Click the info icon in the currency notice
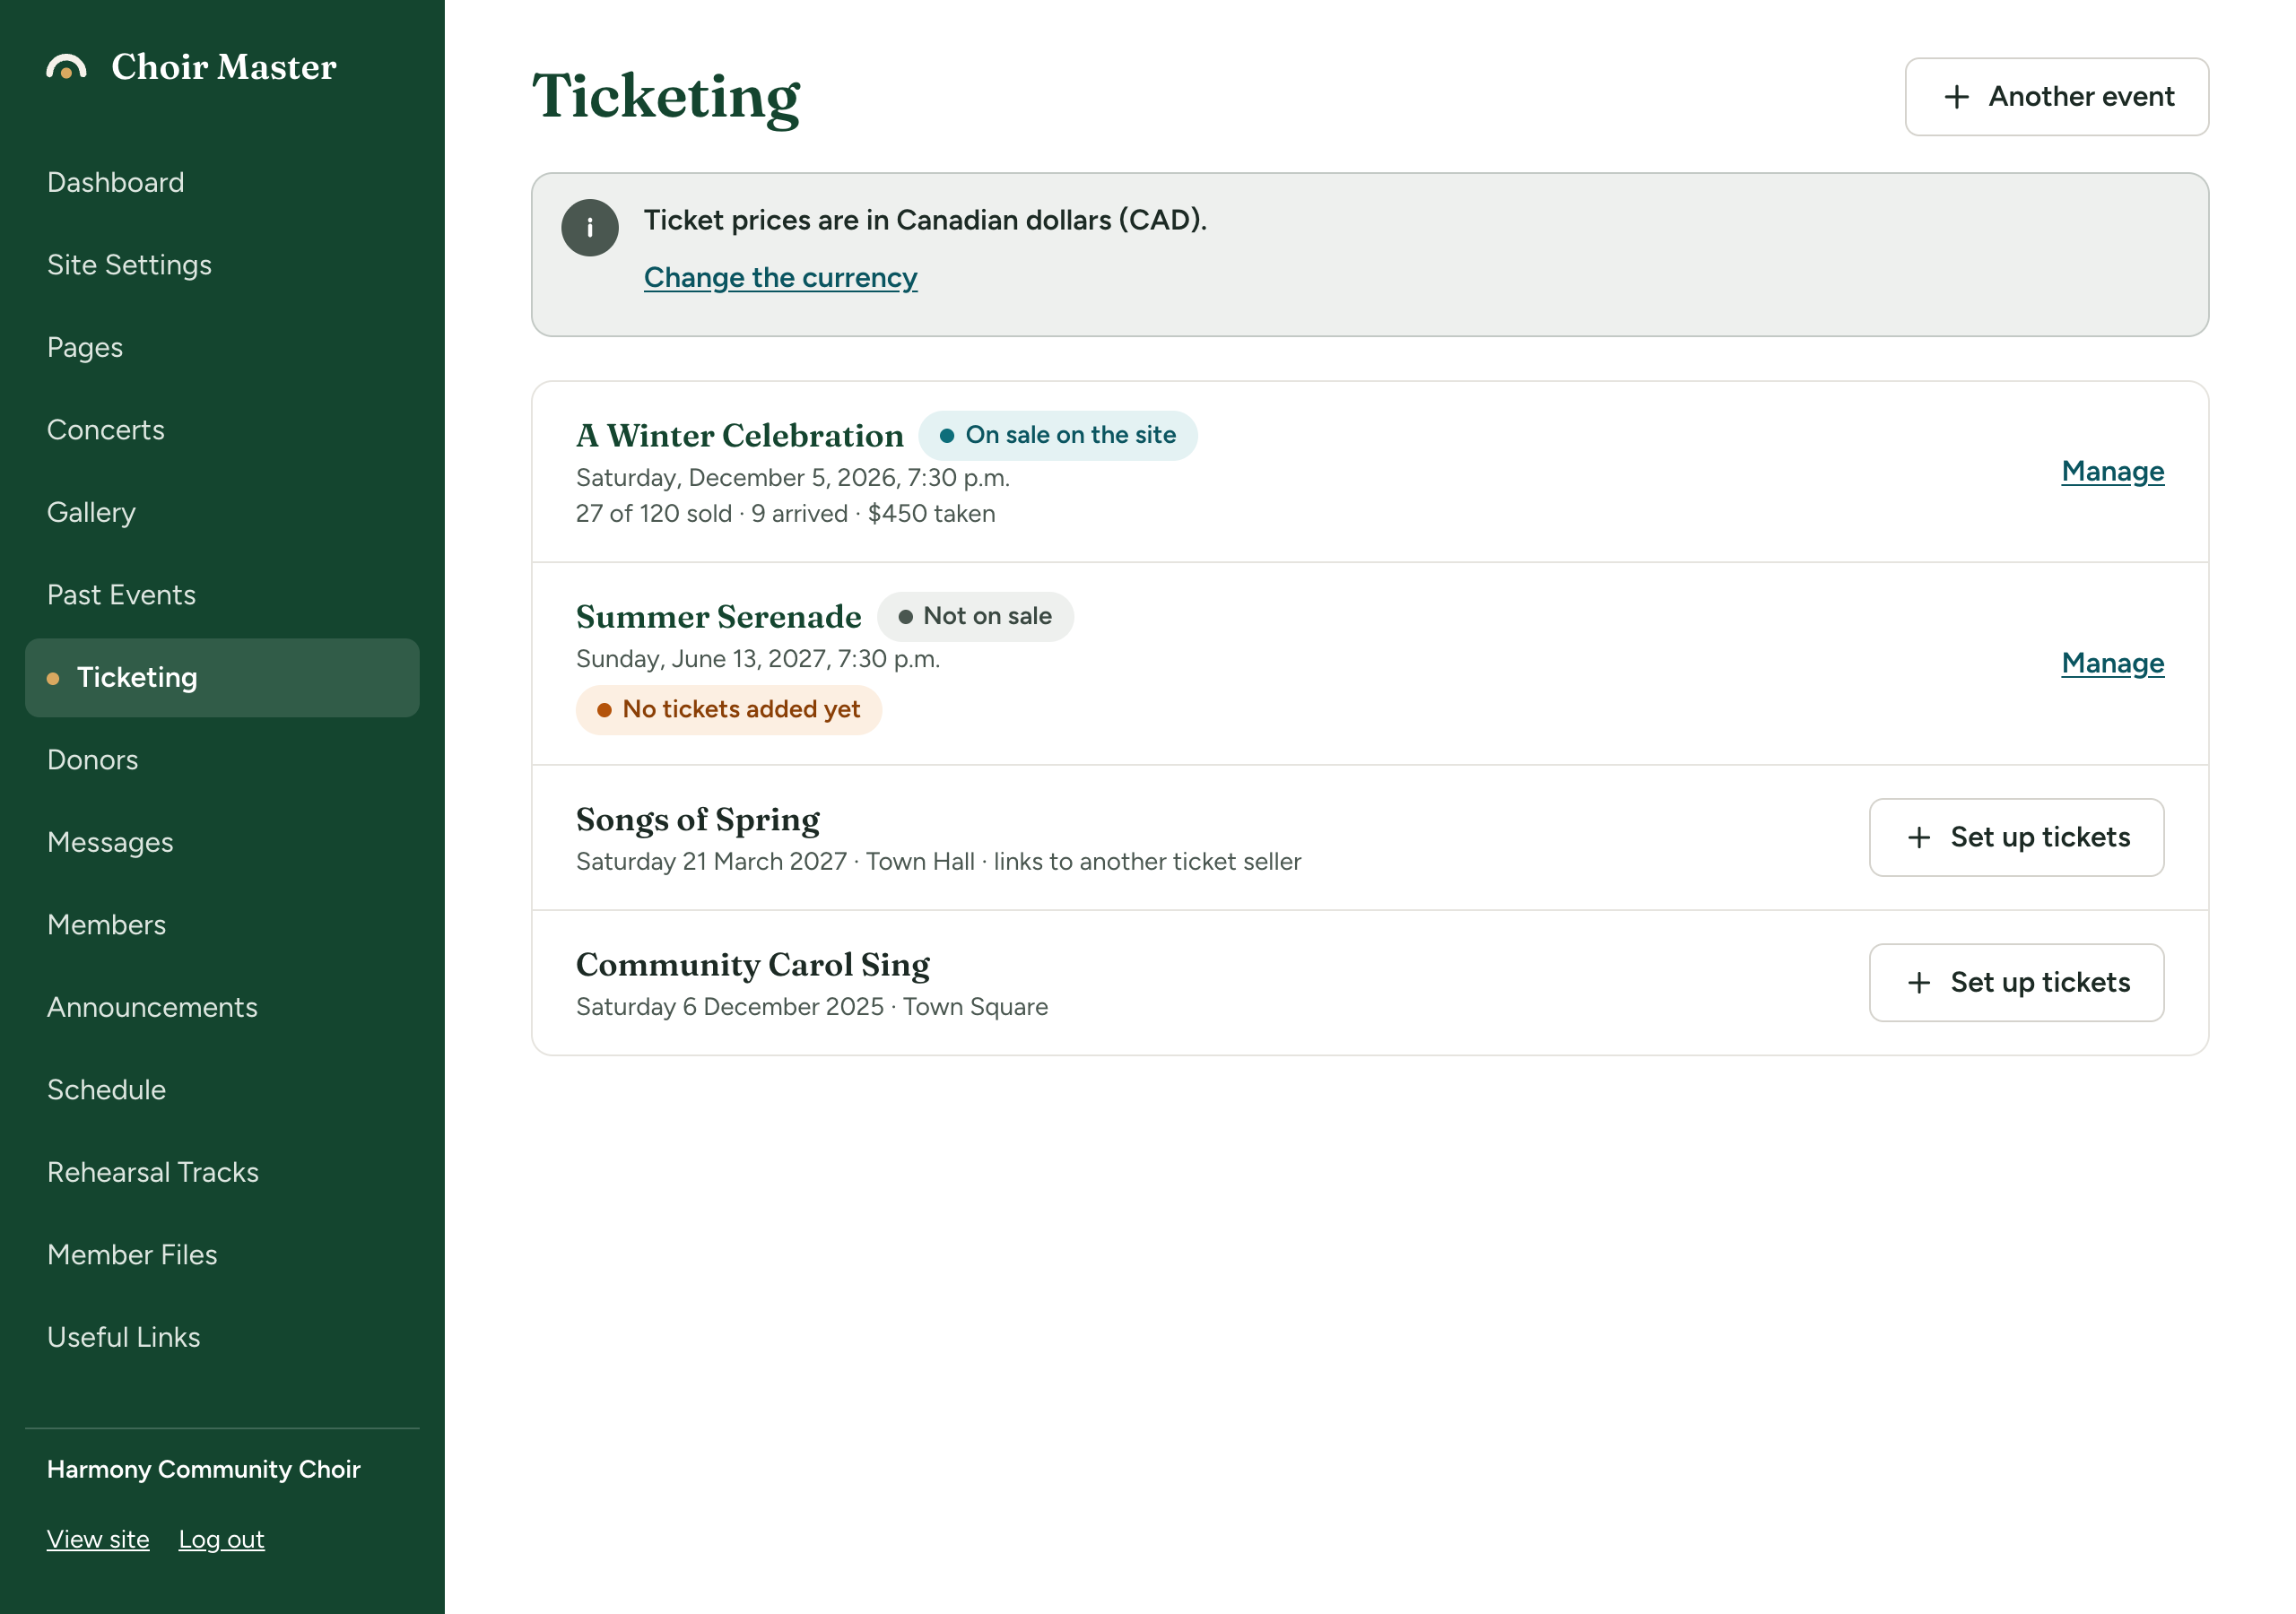This screenshot has height=1614, width=2296. [590, 228]
